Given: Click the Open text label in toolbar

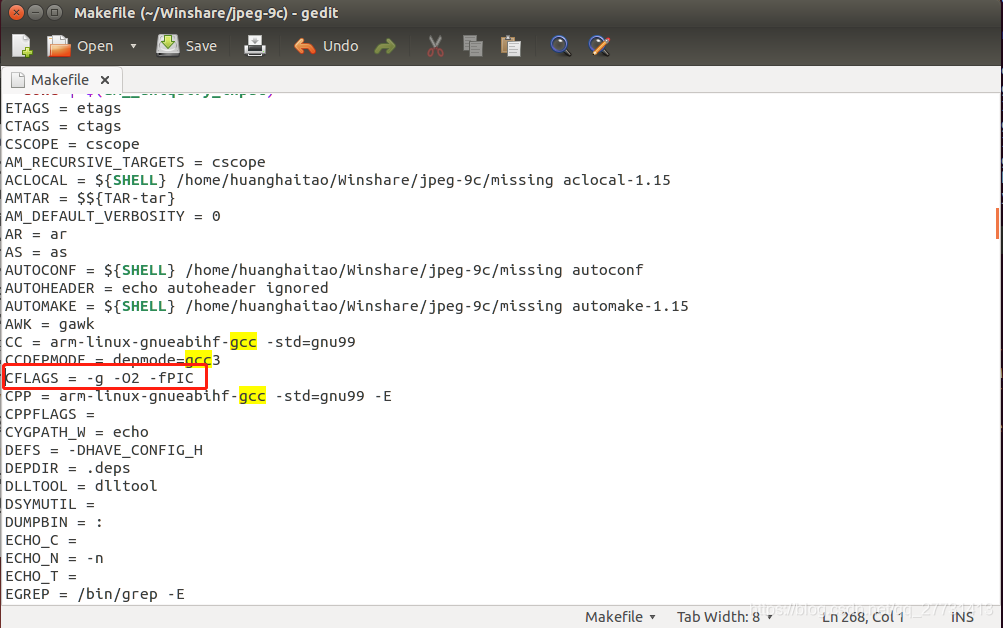Looking at the screenshot, I should [x=95, y=46].
